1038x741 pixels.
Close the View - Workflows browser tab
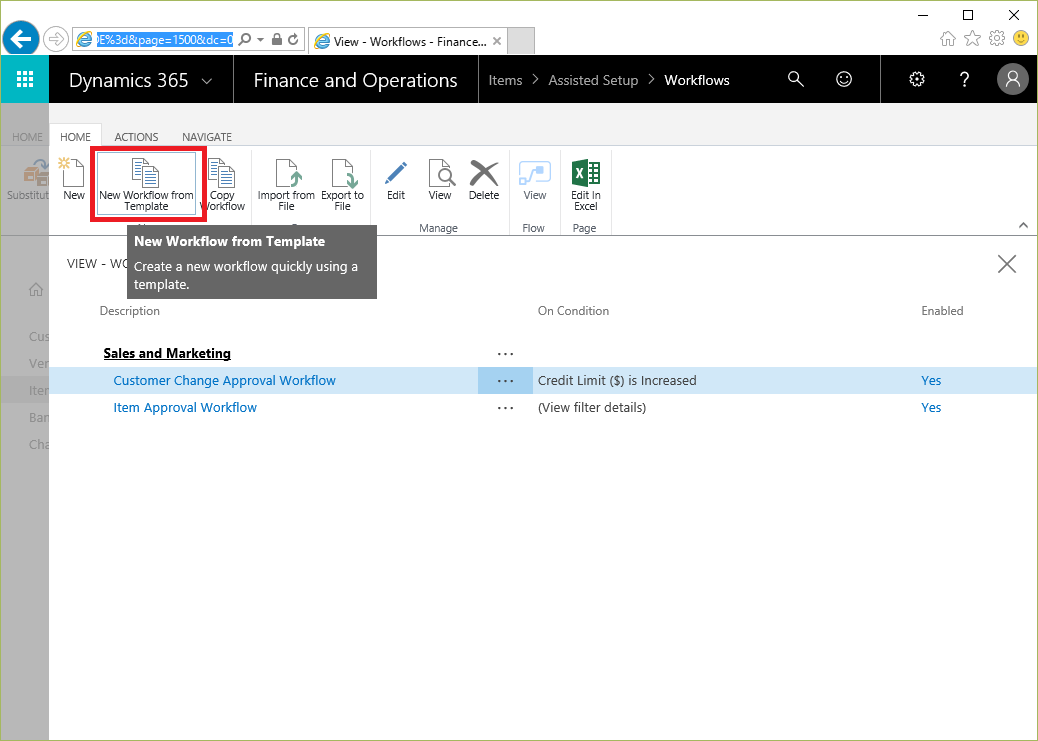coord(497,41)
